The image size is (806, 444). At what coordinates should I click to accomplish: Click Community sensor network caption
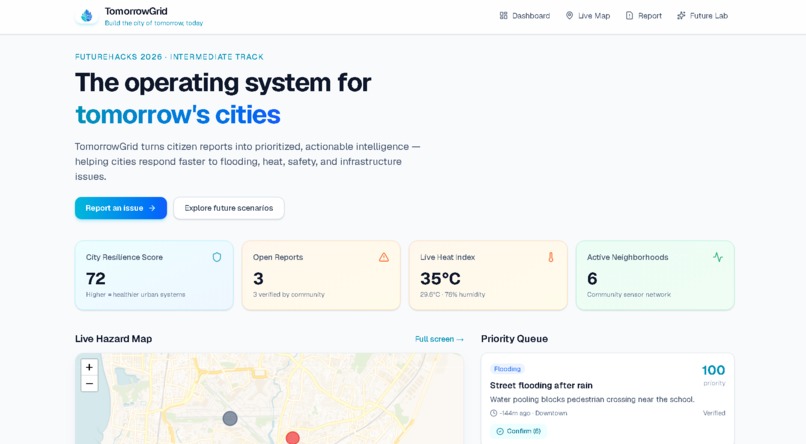[x=629, y=295]
